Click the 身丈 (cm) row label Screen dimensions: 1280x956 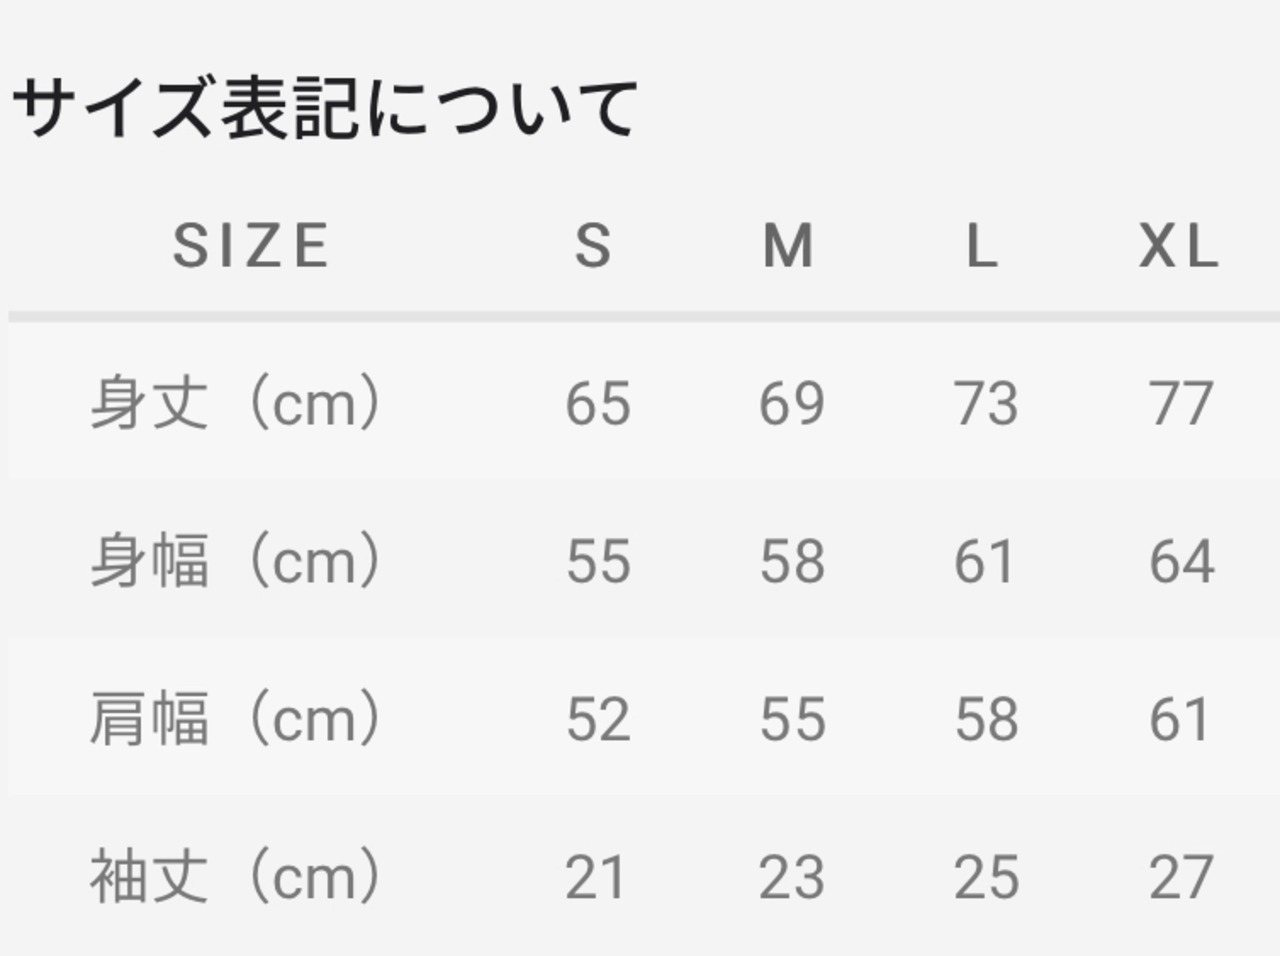point(236,403)
